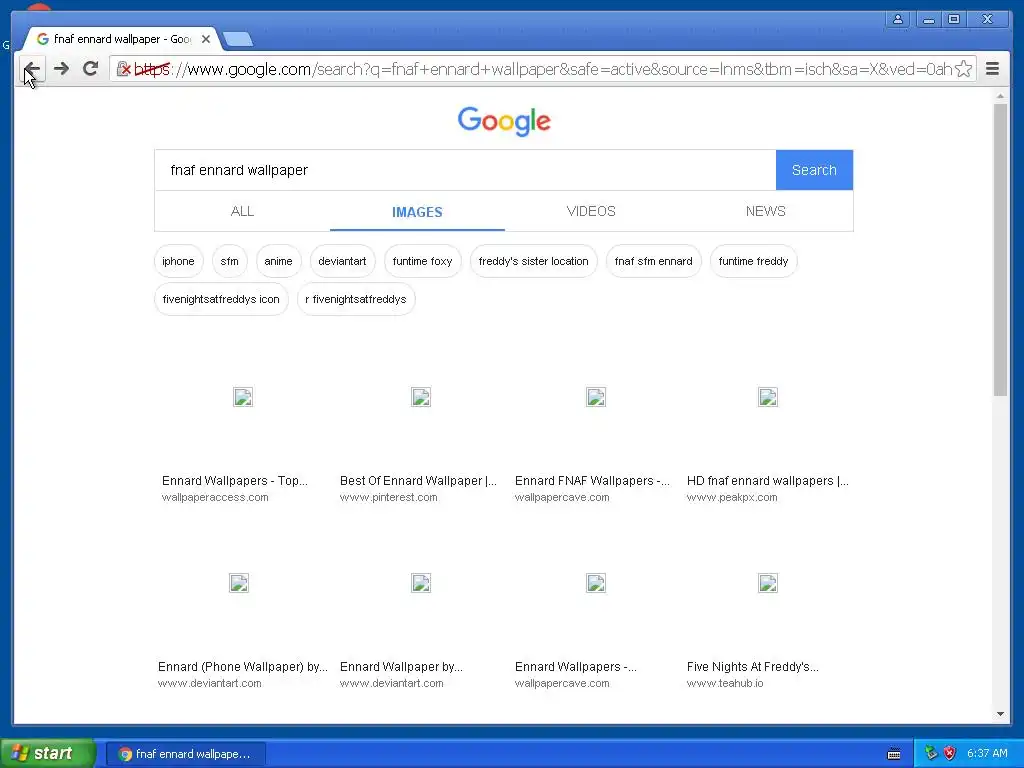Click the page vertical scrollbar thumb

pos(1000,249)
